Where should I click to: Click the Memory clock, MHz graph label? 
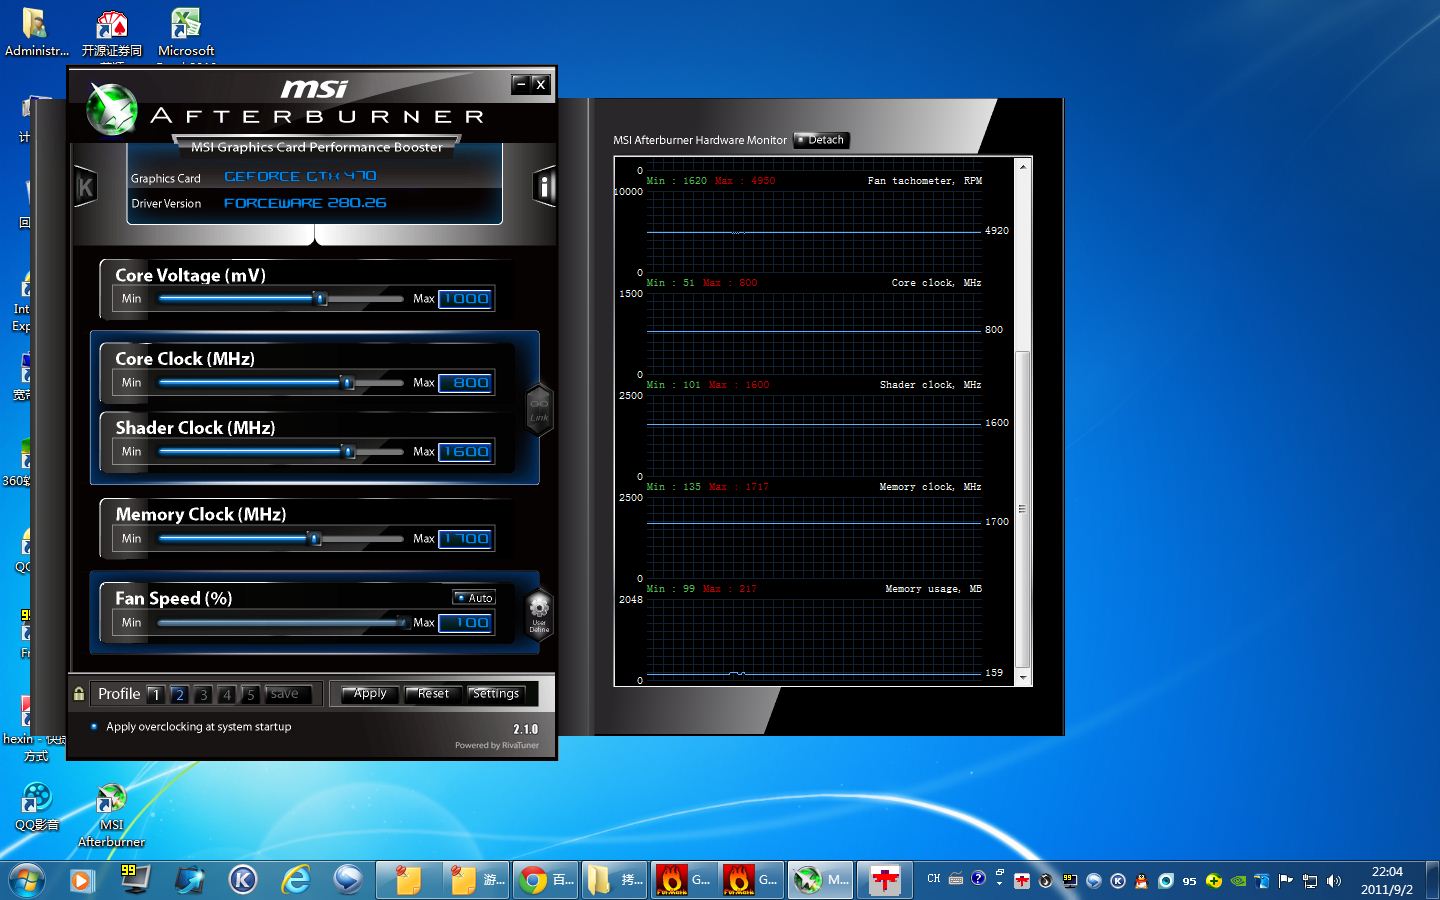coord(930,487)
